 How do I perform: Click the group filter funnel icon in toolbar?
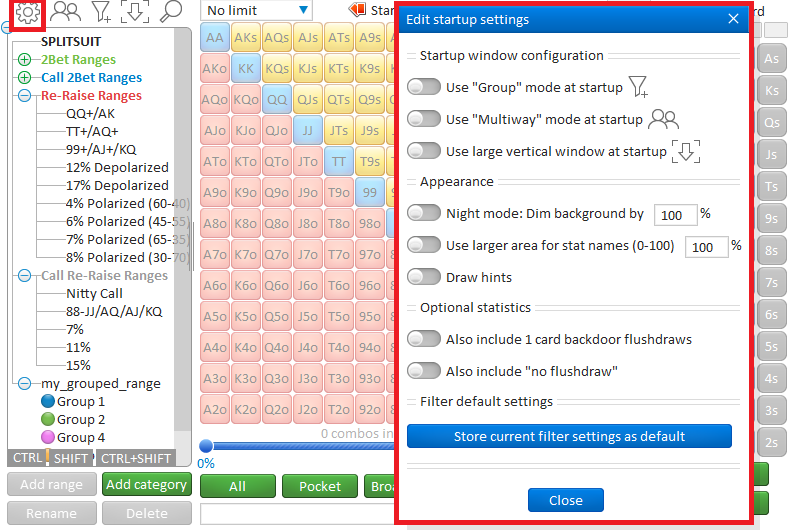[102, 12]
